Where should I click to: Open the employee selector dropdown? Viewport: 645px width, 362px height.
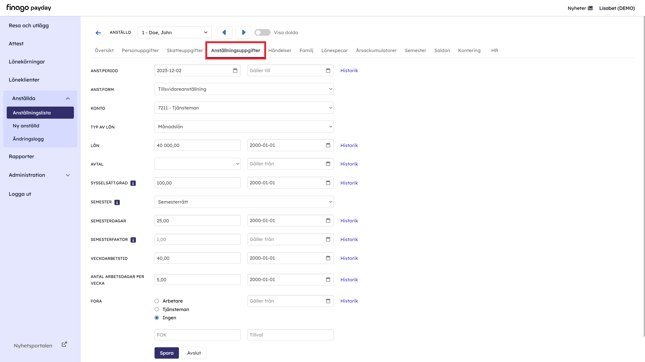click(174, 32)
